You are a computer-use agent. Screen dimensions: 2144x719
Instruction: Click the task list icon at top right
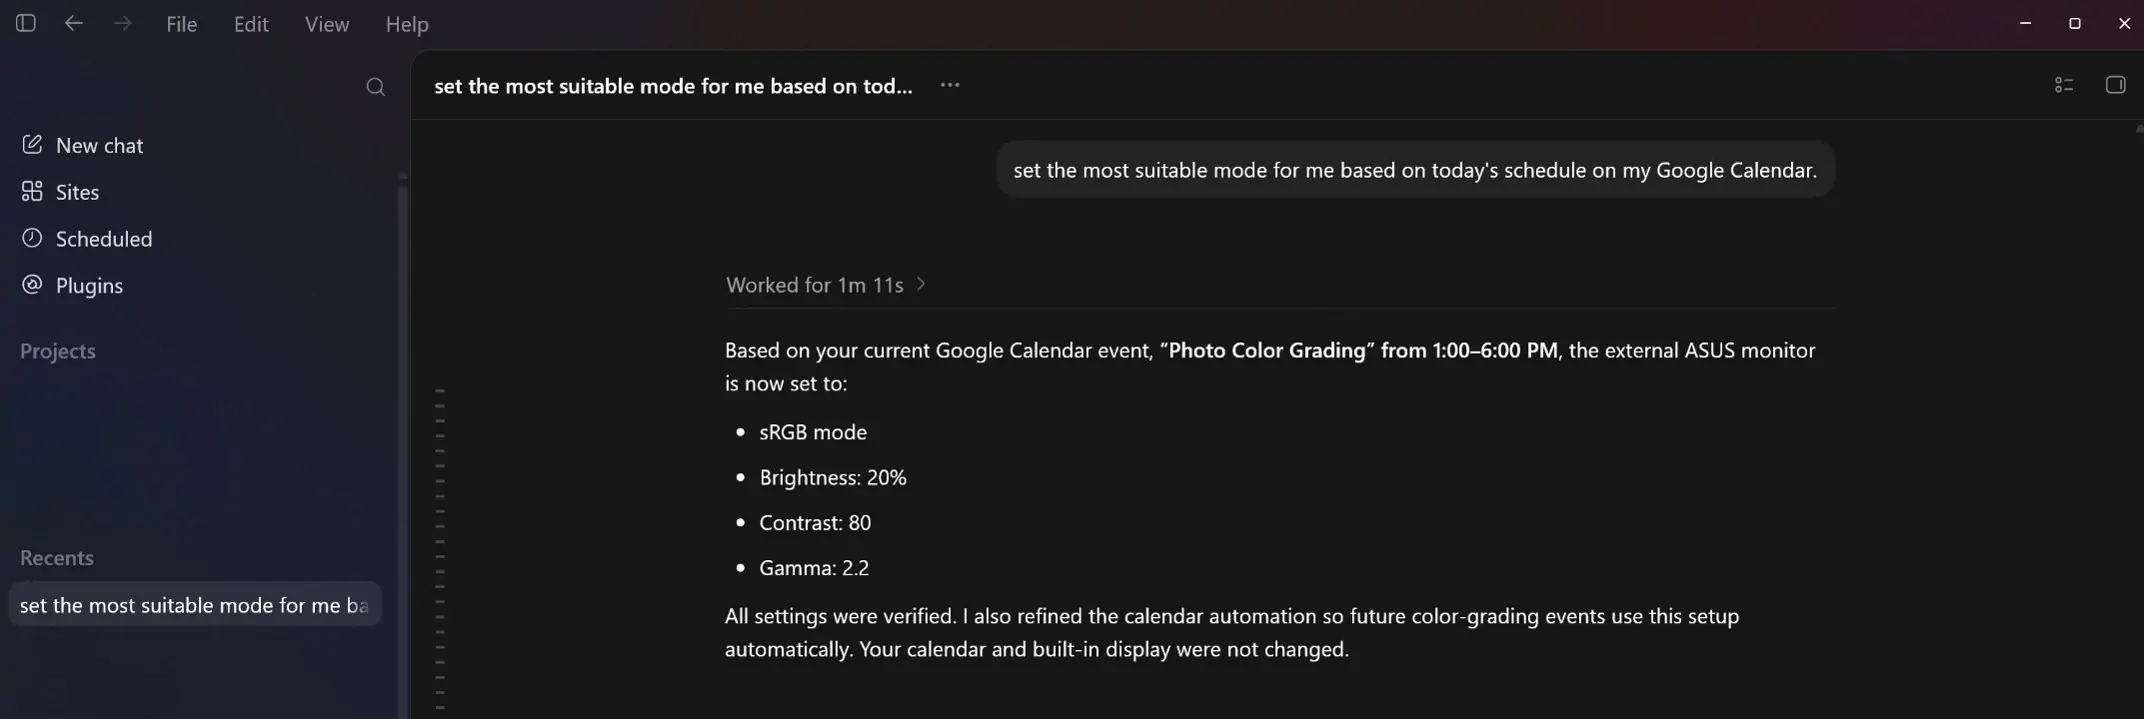[2064, 85]
